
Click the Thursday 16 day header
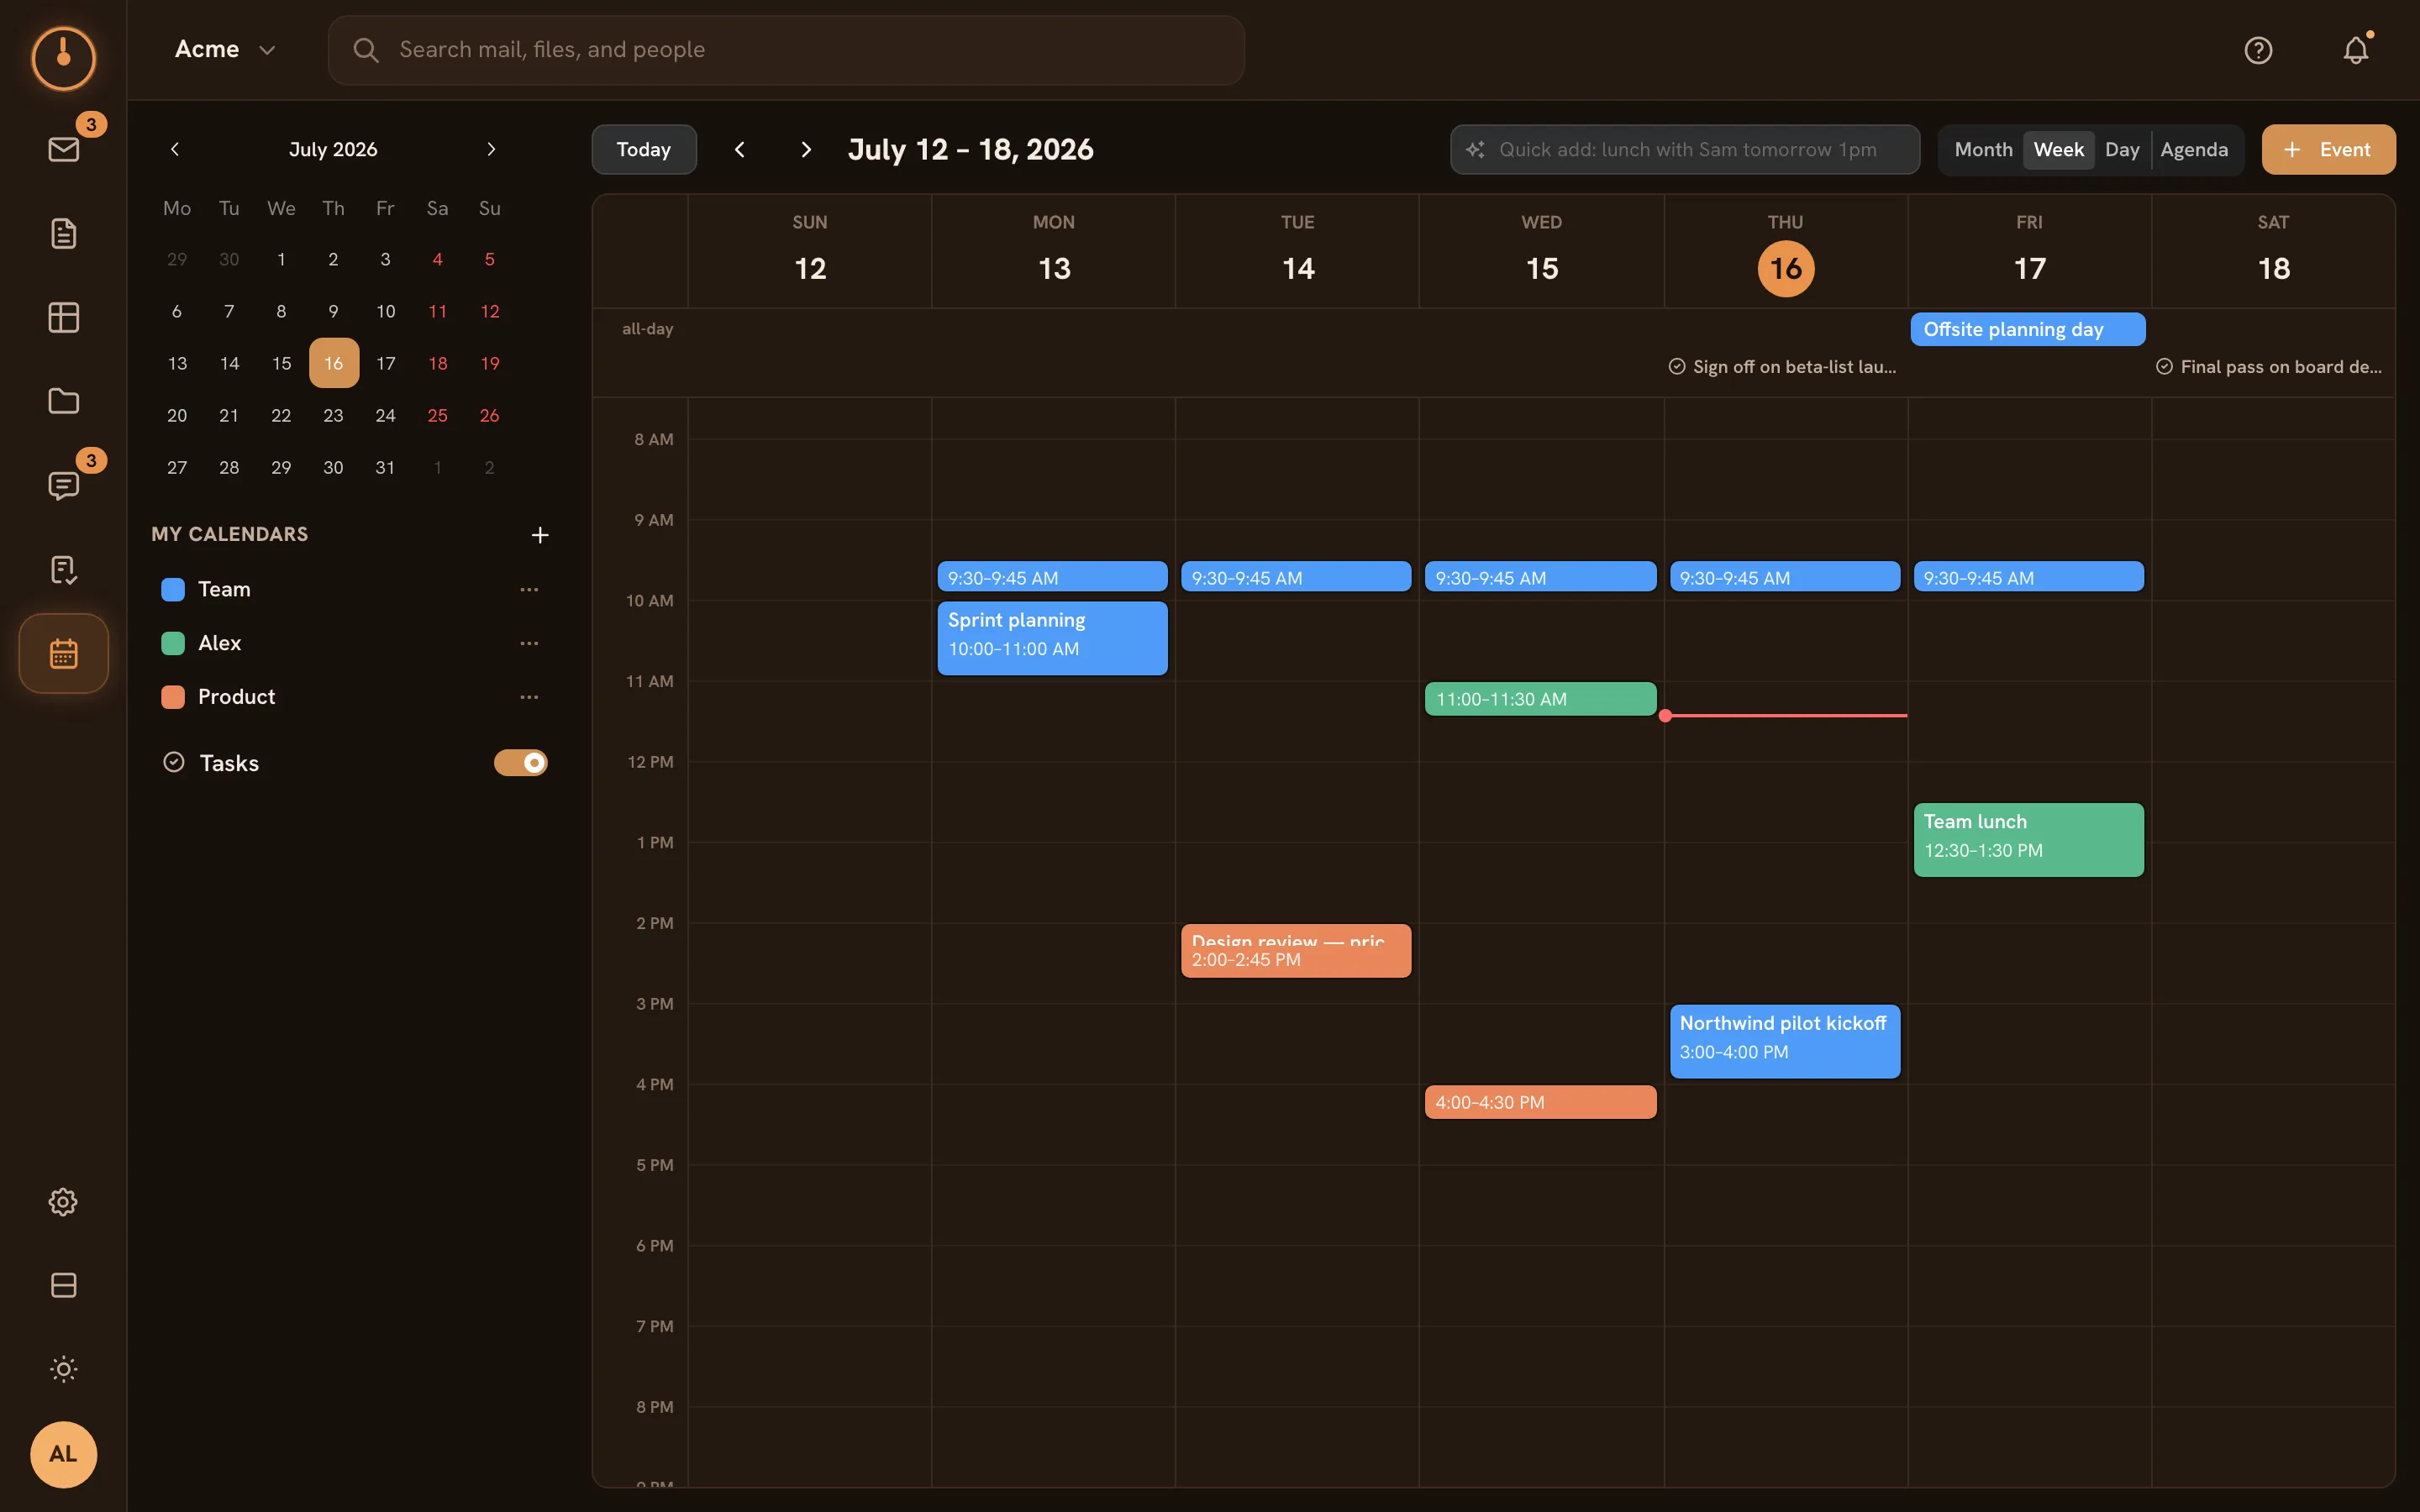(x=1786, y=251)
